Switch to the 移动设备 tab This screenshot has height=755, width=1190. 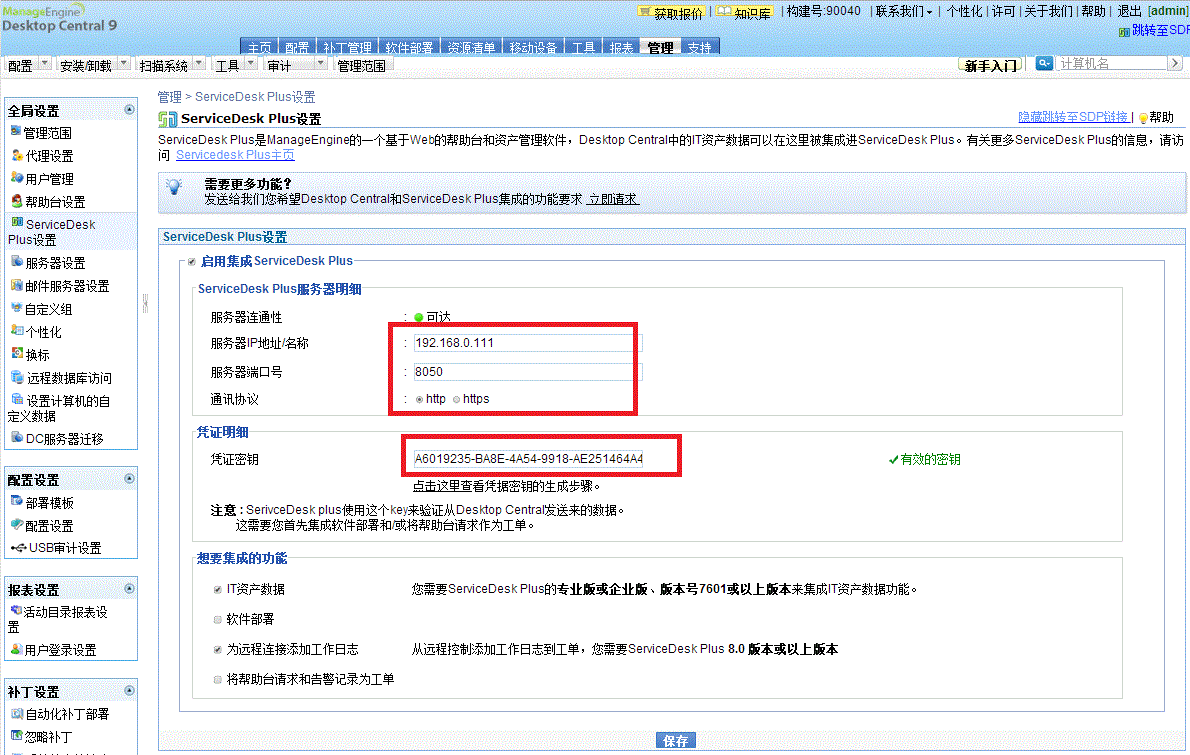click(x=534, y=47)
